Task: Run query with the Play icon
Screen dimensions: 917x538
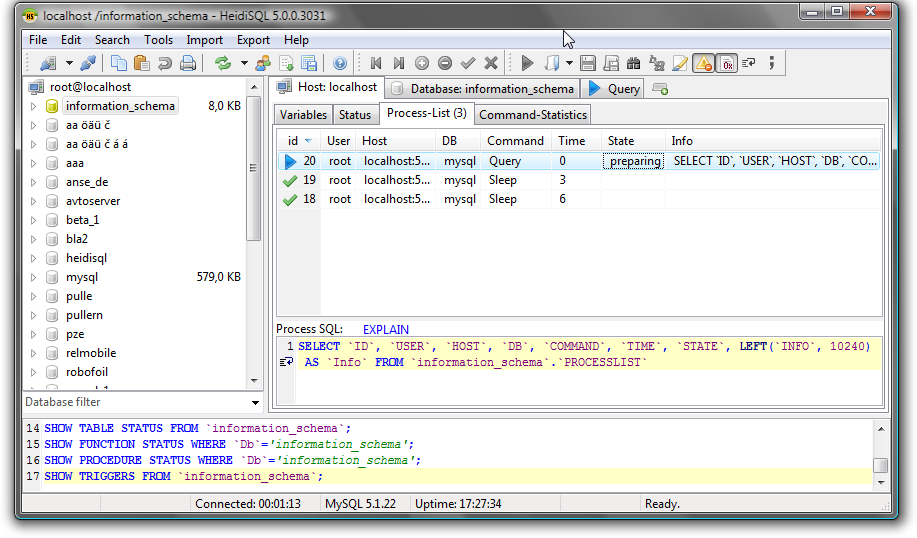Action: 527,63
